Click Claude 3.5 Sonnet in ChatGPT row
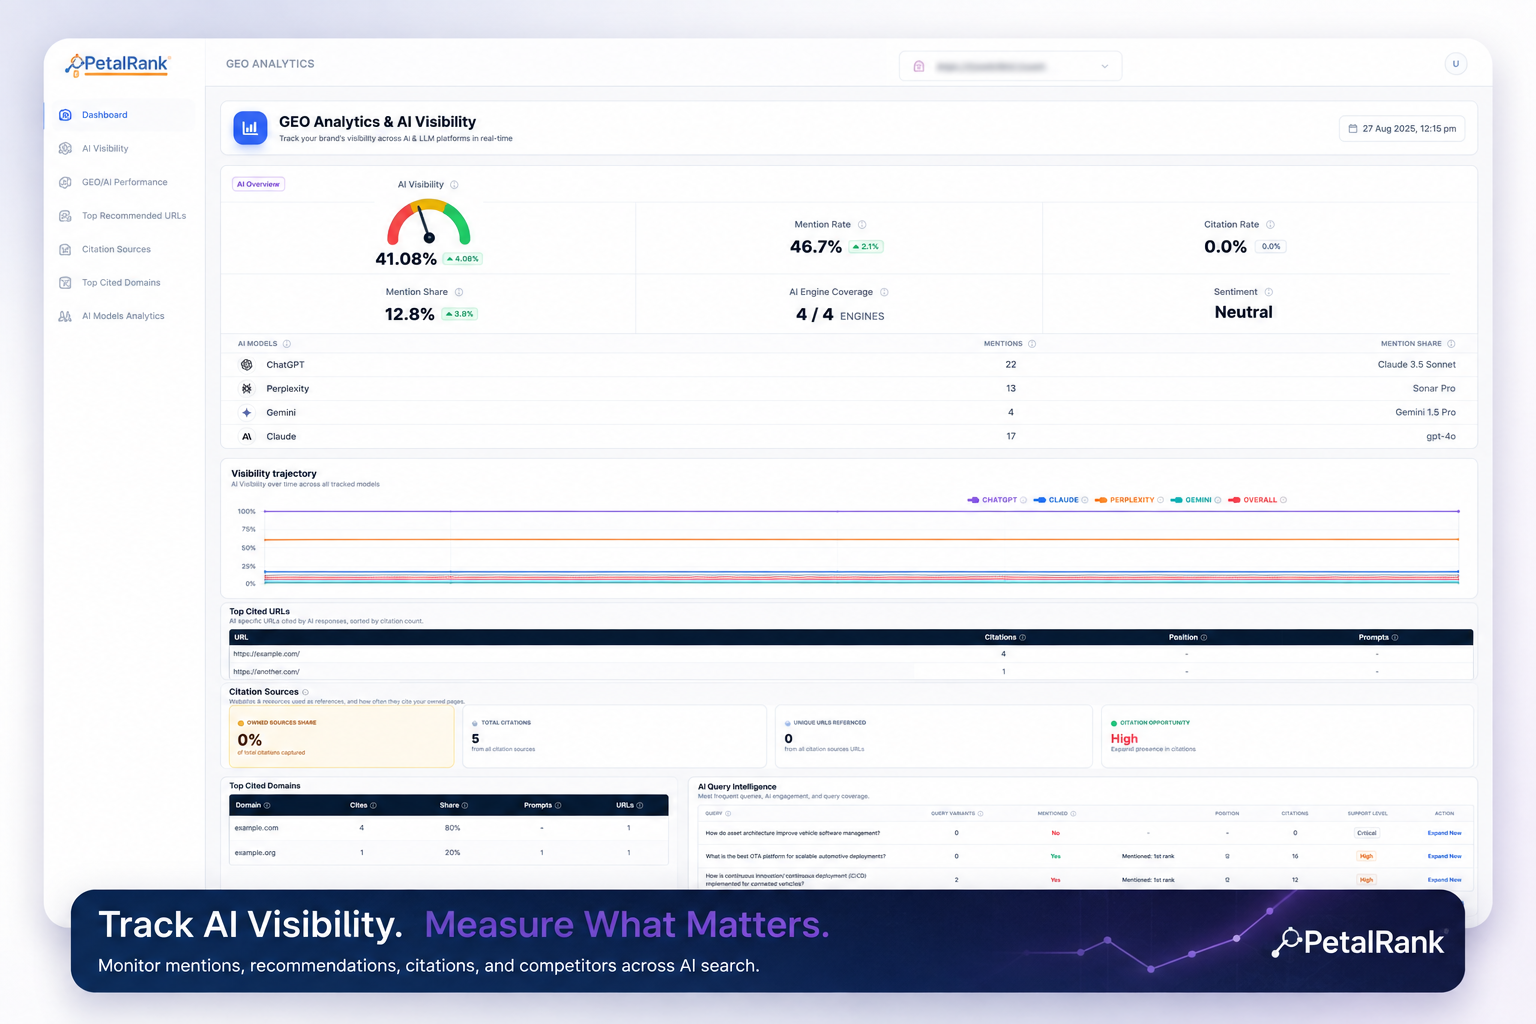 click(1417, 365)
